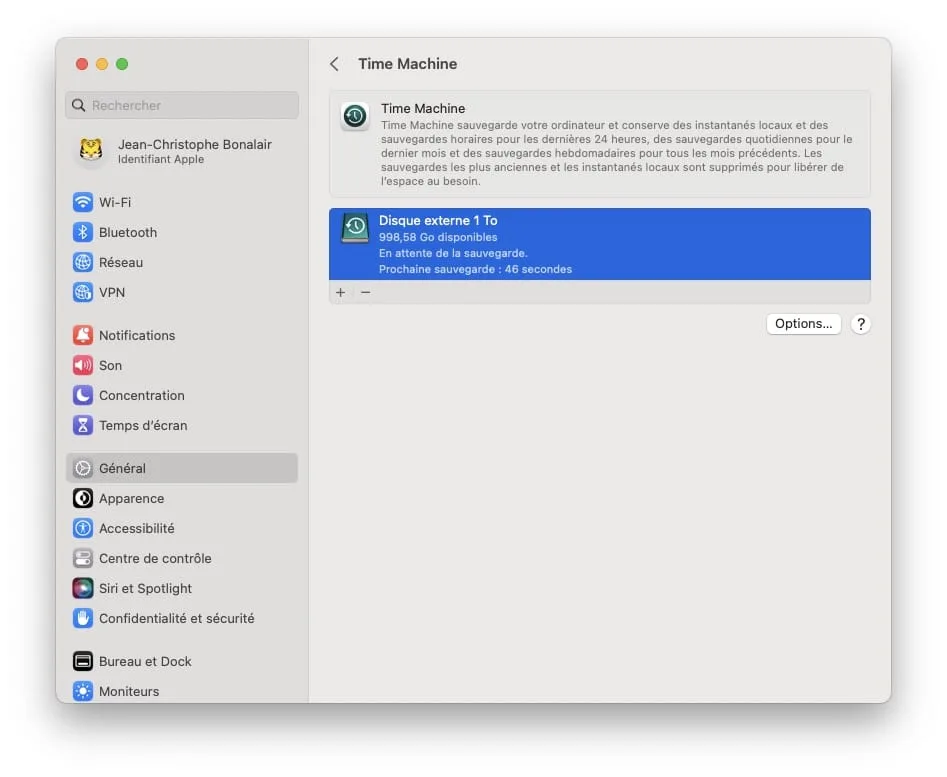Click the Moniteurs label

[x=129, y=691]
